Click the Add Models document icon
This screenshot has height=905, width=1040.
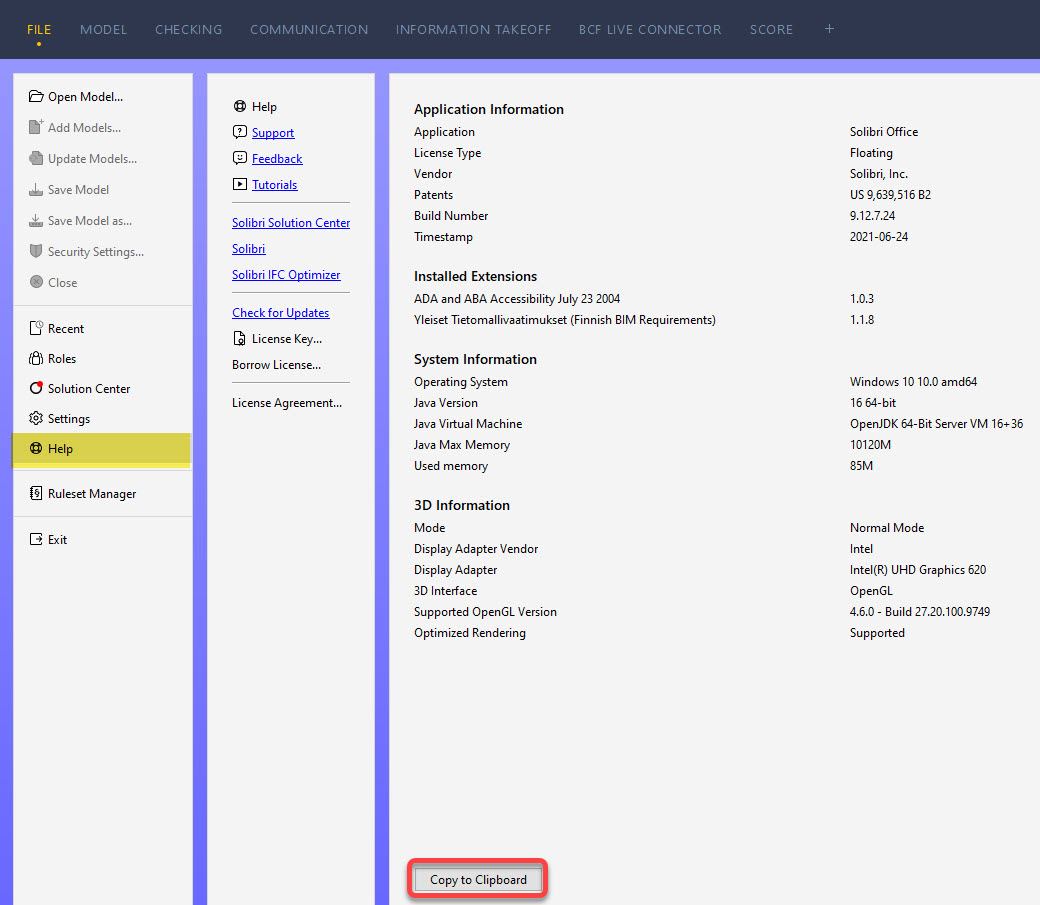pos(36,127)
